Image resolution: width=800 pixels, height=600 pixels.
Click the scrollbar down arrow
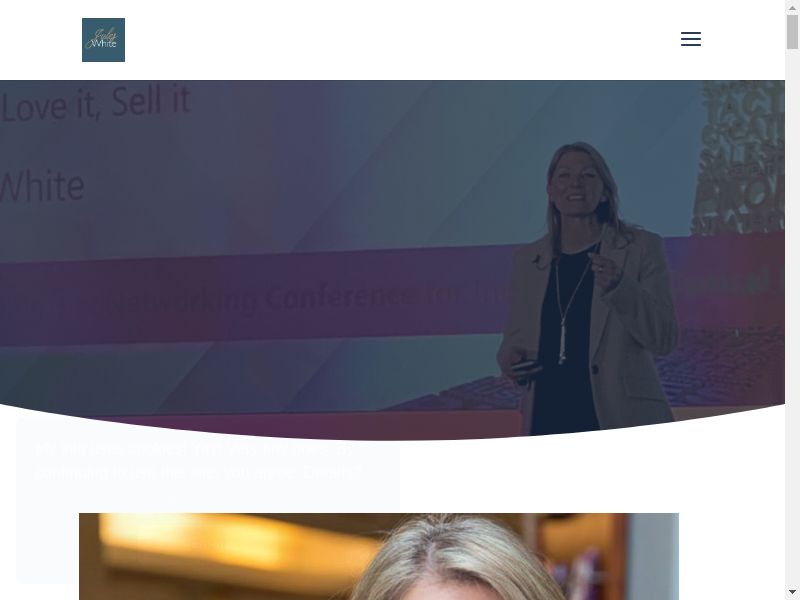792,593
